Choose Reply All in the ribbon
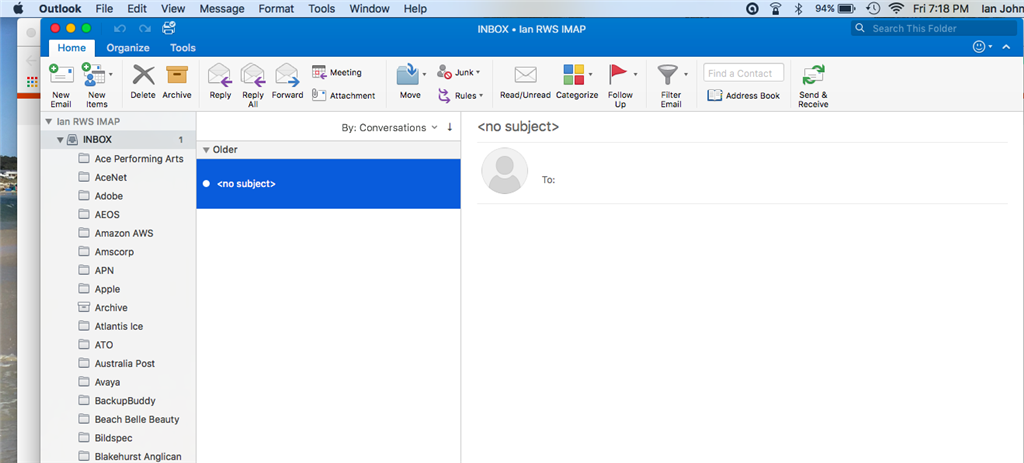Screen dimensions: 1024x463 click(x=253, y=85)
